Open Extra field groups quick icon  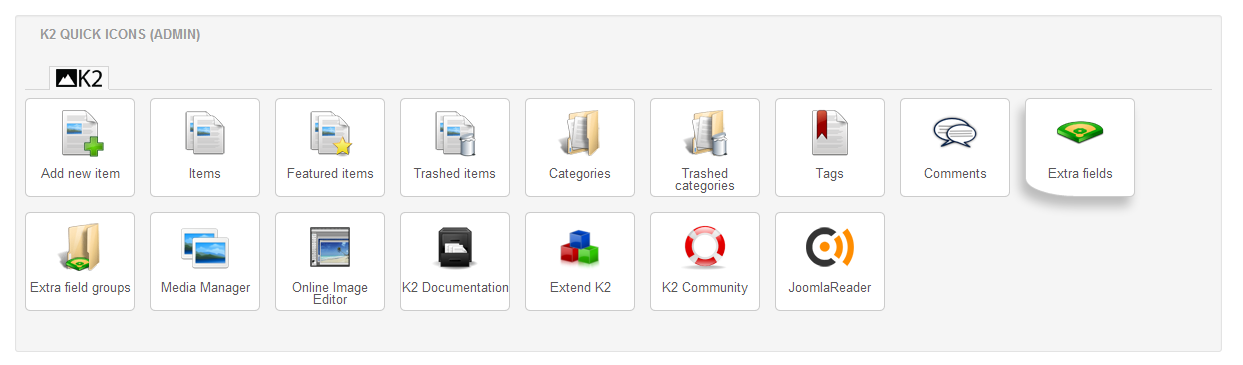(80, 261)
